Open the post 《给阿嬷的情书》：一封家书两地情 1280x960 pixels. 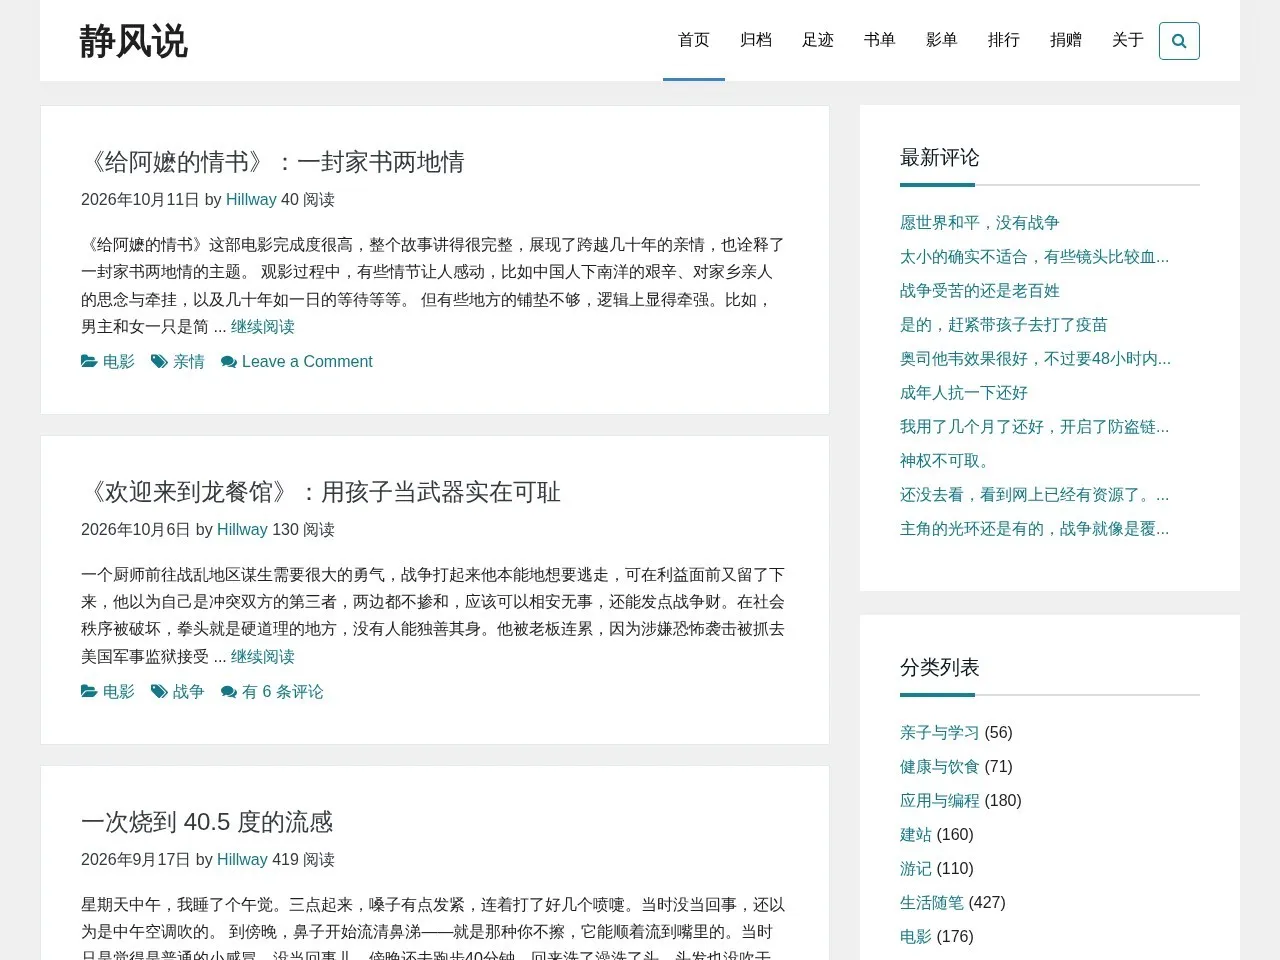tap(273, 162)
